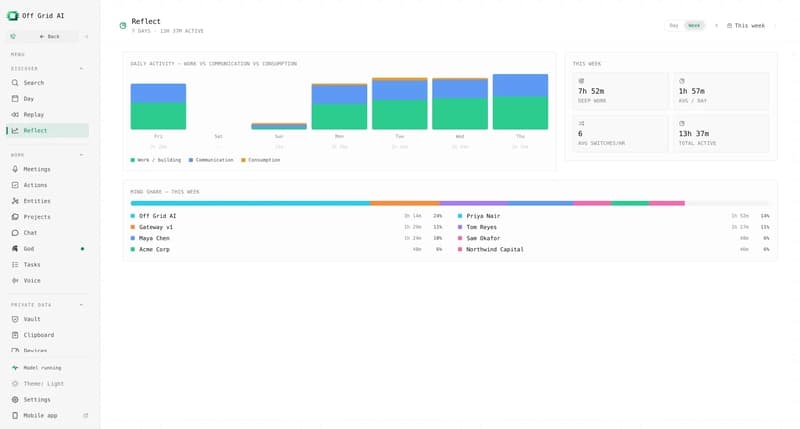Image resolution: width=800 pixels, height=429 pixels.
Task: Open Meetings microphone icon
Action: pos(15,169)
